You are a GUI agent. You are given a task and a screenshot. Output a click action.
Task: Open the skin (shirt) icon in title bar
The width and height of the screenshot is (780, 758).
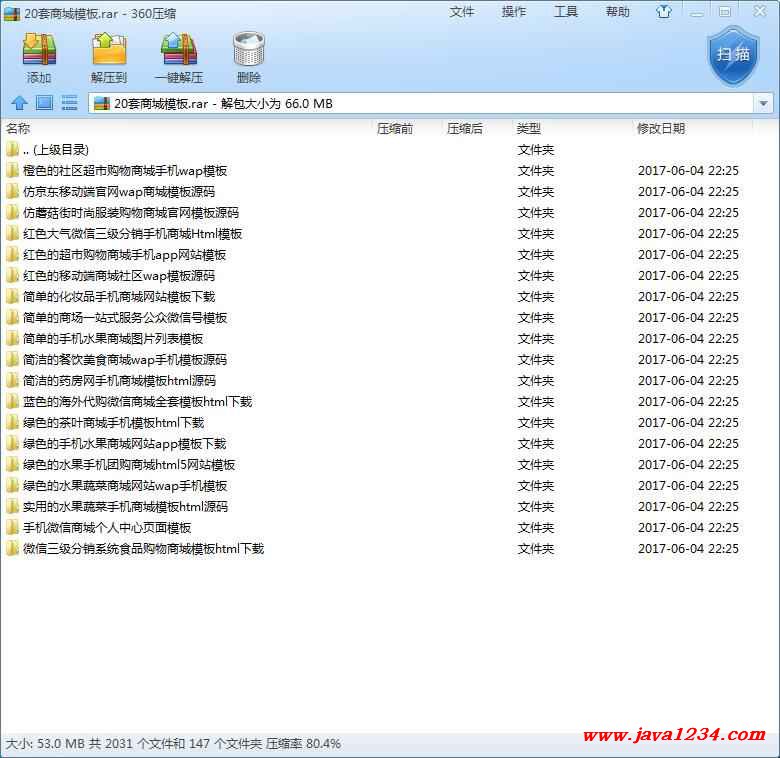click(664, 11)
